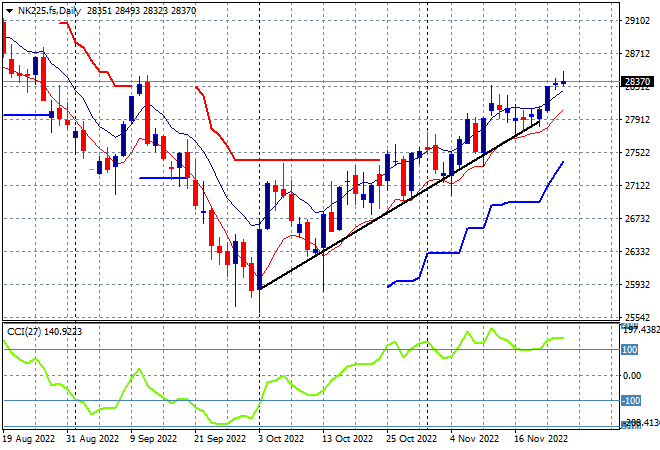Select the 25932 price scale label
Viewport: 660px width, 450px height.
(637, 285)
